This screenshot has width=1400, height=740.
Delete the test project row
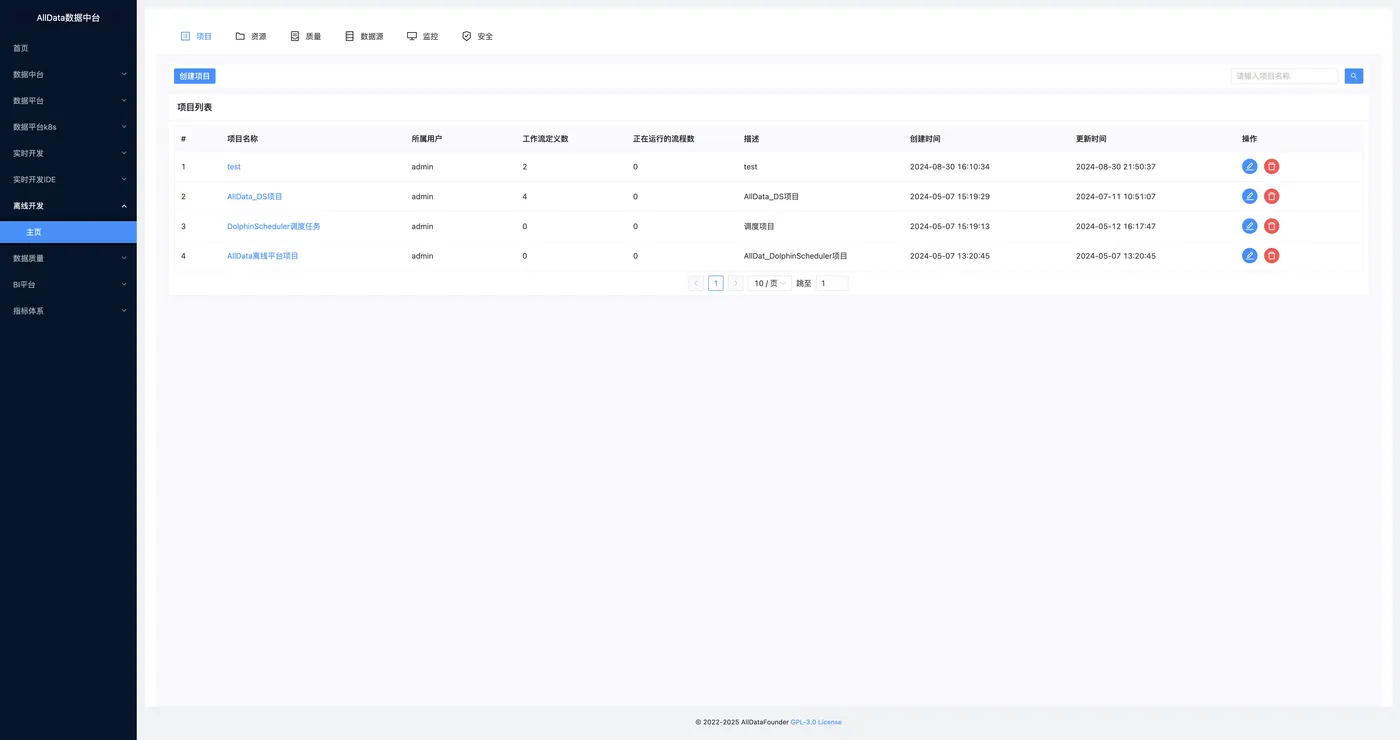1271,167
